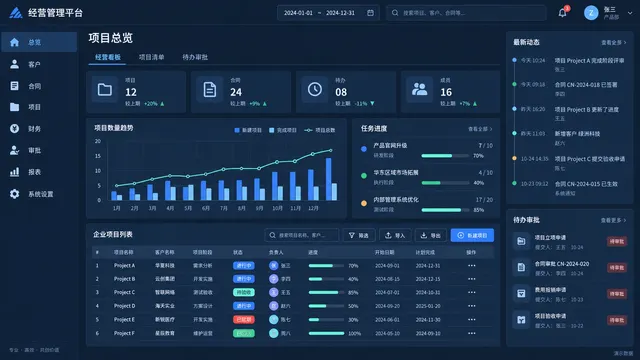This screenshot has height=360, width=640.
Task: Open the 2024-01-01 to 2024-12-31 date picker
Action: tap(328, 13)
